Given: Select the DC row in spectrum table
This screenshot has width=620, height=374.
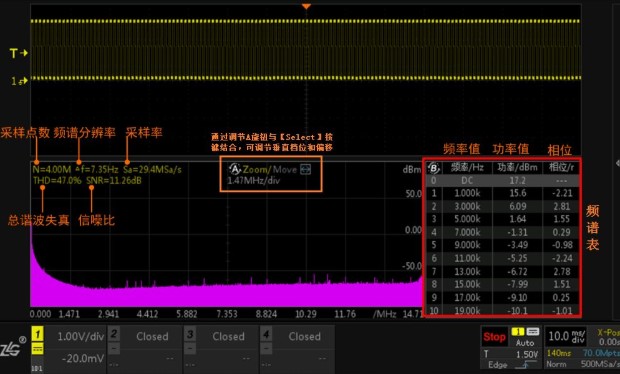Looking at the screenshot, I should (x=503, y=181).
